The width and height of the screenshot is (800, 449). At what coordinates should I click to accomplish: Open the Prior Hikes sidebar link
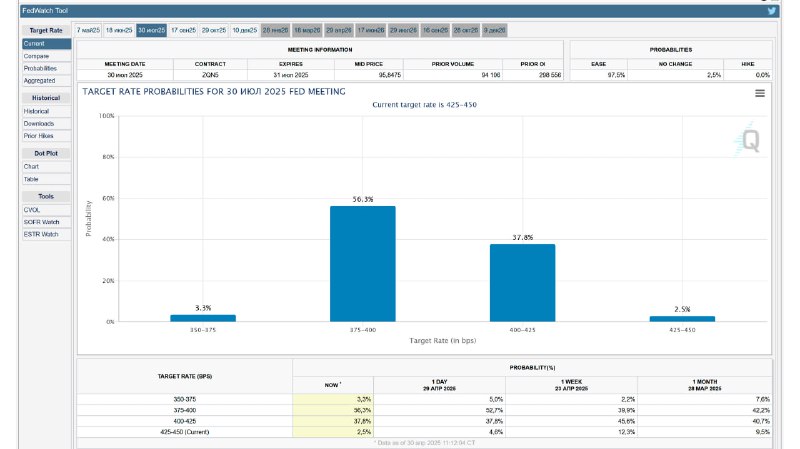pyautogui.click(x=46, y=136)
